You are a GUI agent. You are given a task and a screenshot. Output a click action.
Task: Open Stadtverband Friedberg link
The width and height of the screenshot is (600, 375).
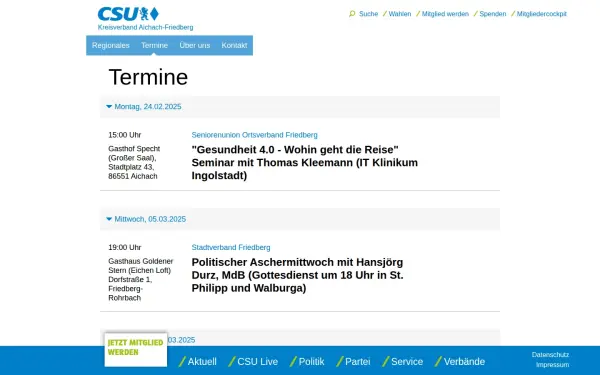coord(231,247)
